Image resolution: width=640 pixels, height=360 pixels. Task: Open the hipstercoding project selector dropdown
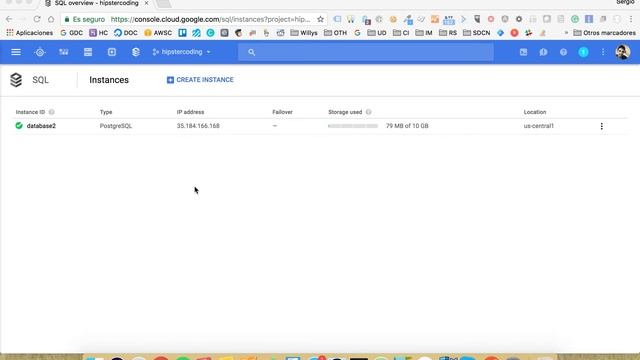click(x=181, y=52)
